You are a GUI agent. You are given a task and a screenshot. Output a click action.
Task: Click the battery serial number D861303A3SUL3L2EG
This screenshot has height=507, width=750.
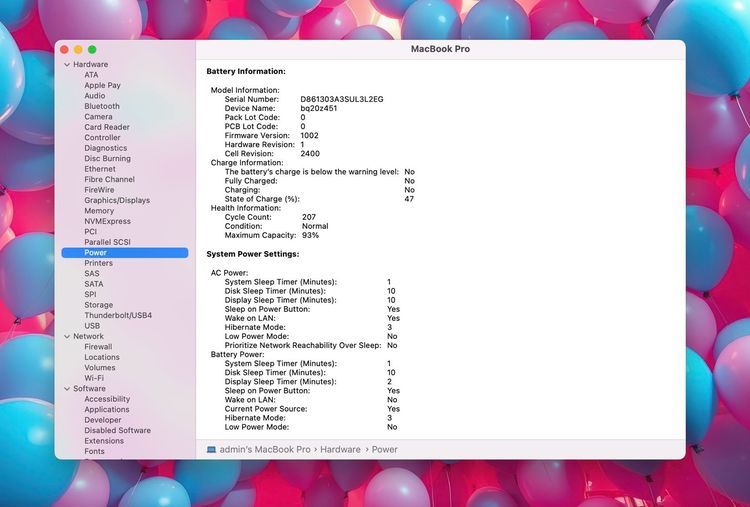coord(342,99)
